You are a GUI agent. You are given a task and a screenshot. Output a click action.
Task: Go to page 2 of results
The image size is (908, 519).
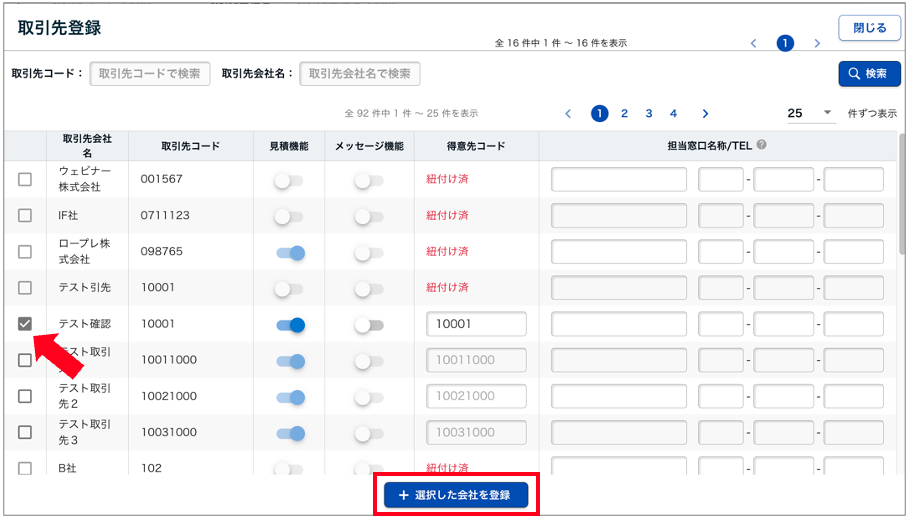[624, 114]
